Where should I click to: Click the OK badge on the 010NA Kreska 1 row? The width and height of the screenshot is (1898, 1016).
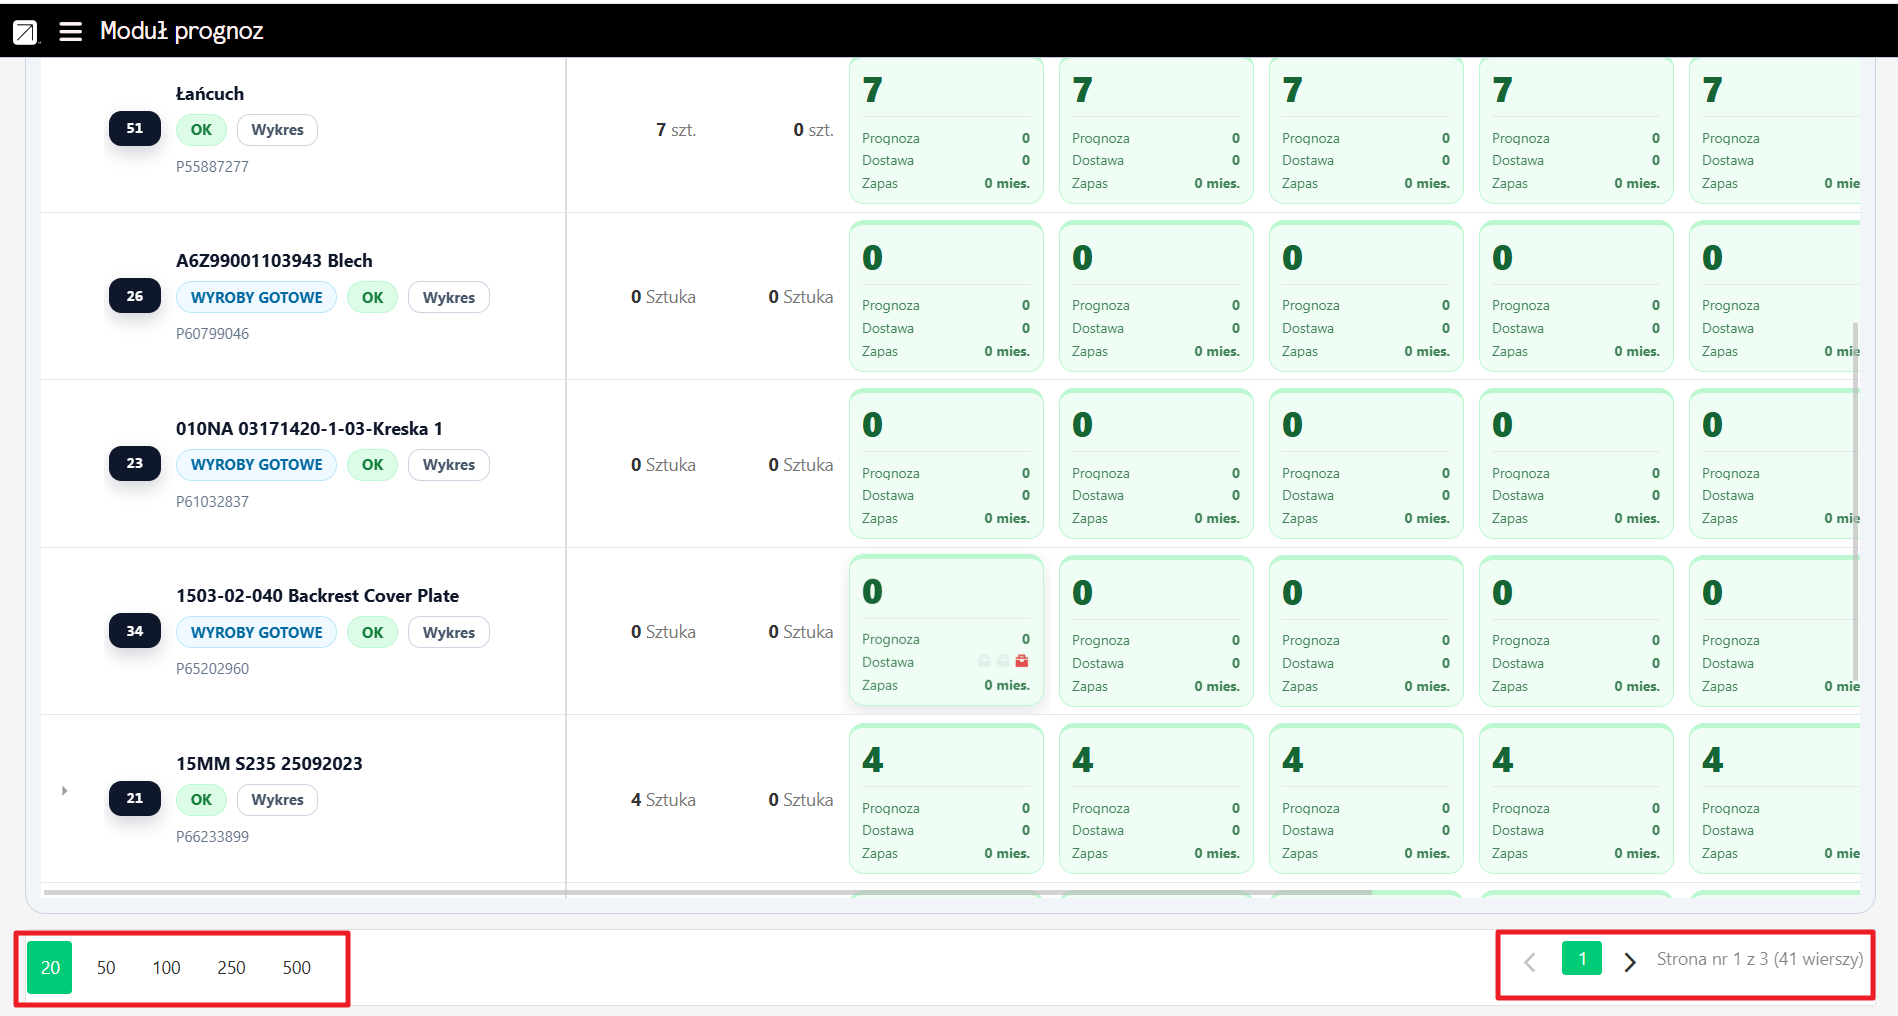pos(373,465)
